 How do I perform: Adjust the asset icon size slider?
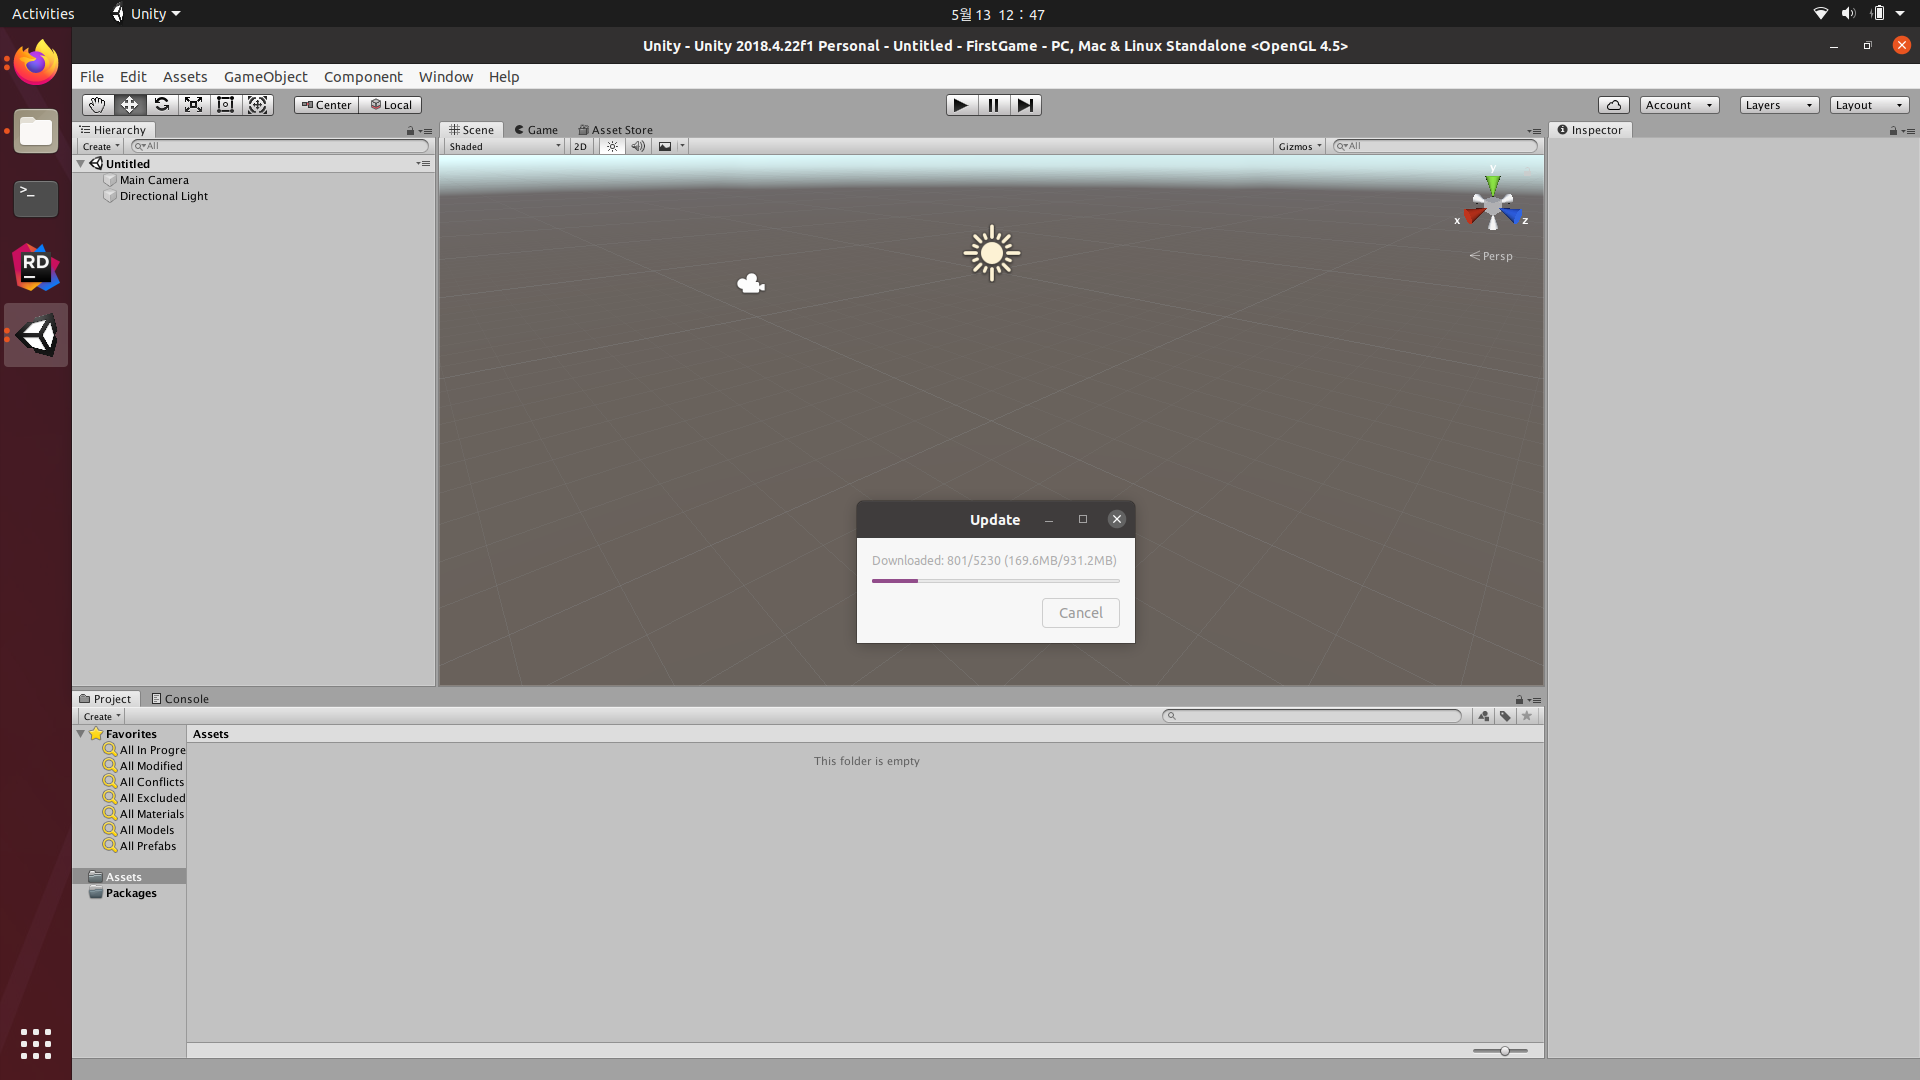click(x=1503, y=1051)
